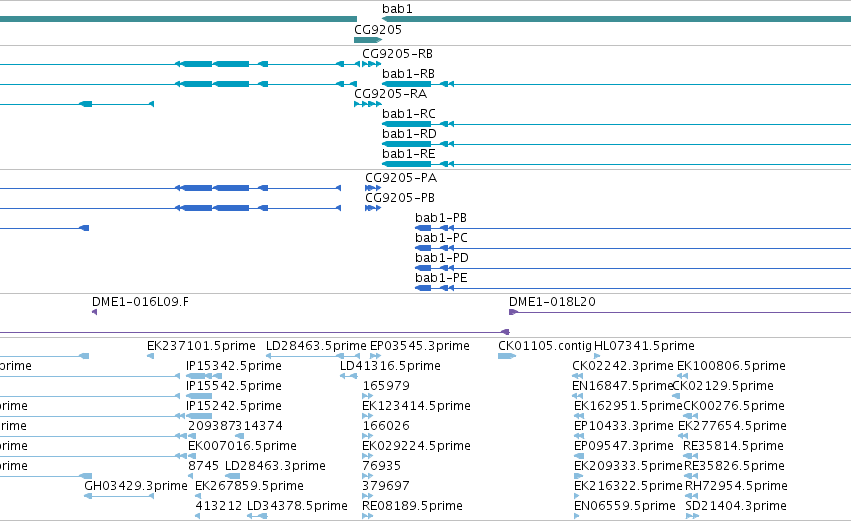Click the EN16847.5prime EST label
The width and height of the screenshot is (851, 521).
coord(622,386)
